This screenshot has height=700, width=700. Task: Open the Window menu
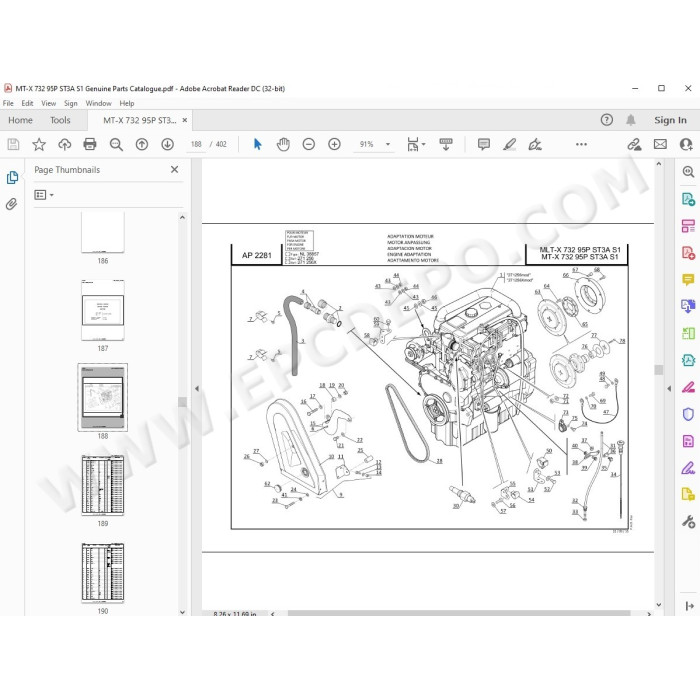(98, 103)
